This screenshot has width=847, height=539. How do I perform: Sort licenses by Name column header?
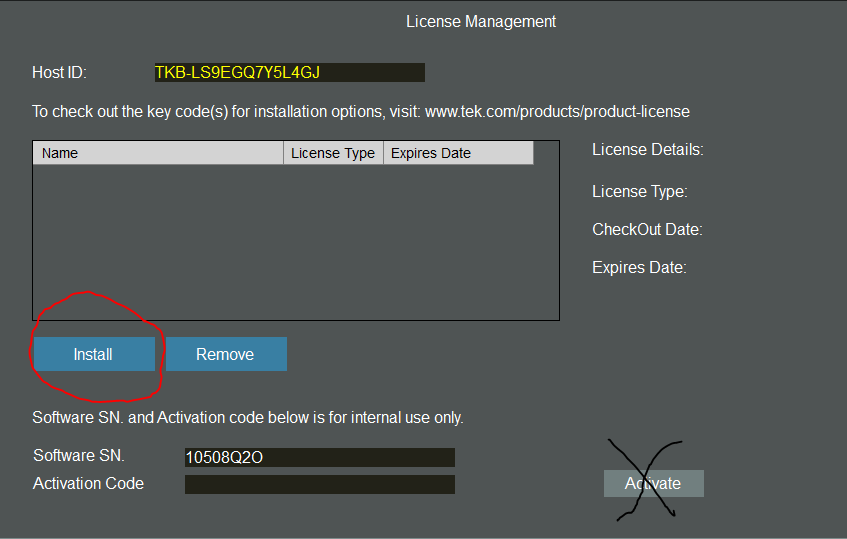pos(158,153)
